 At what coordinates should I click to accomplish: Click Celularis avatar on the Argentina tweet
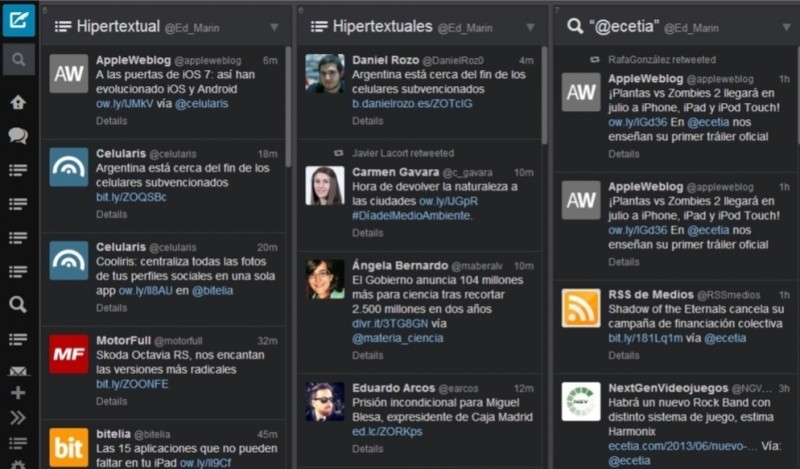(x=69, y=167)
